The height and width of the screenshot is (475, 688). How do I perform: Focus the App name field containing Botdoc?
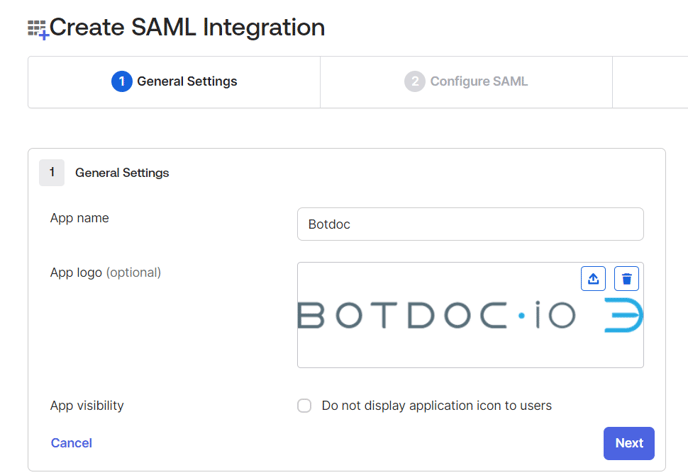[470, 224]
